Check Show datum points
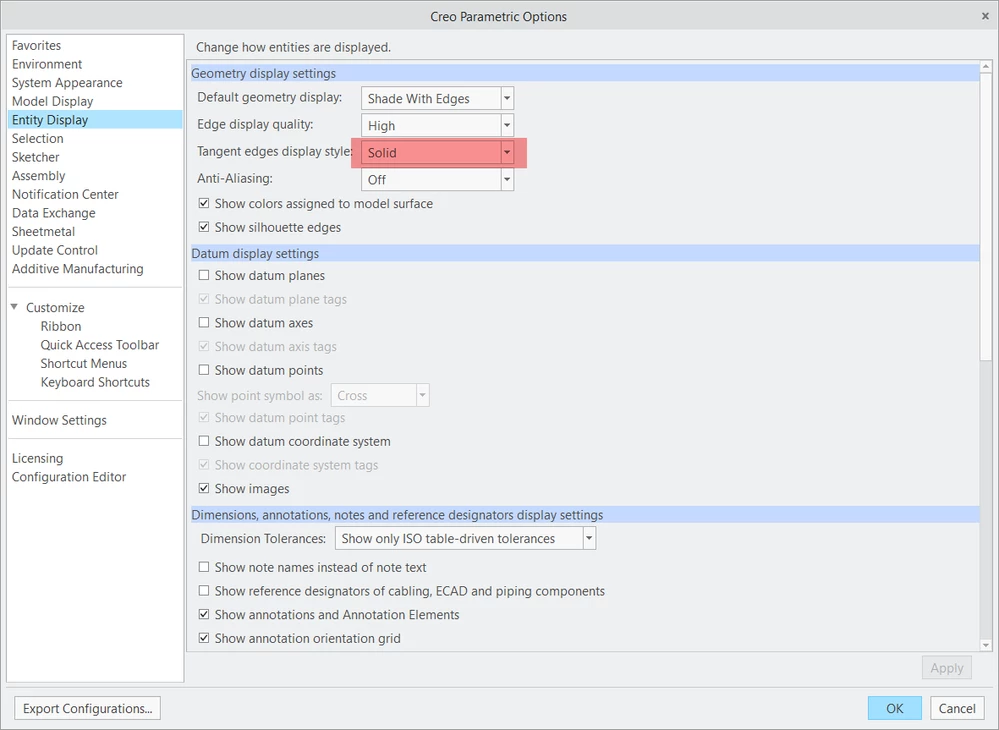Image resolution: width=999 pixels, height=730 pixels. (x=204, y=370)
